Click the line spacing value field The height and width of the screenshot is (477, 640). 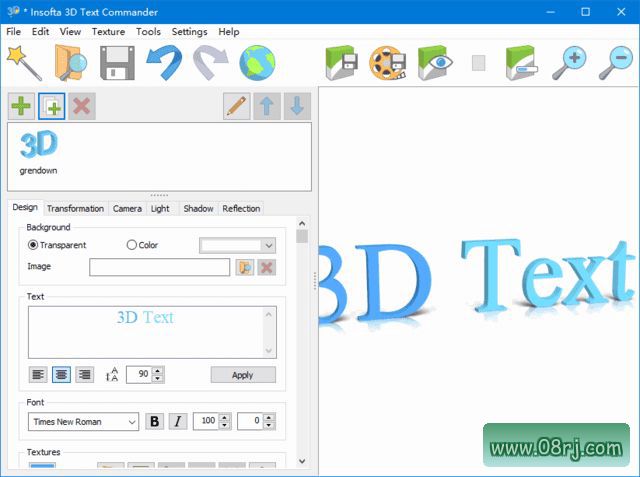(x=139, y=375)
